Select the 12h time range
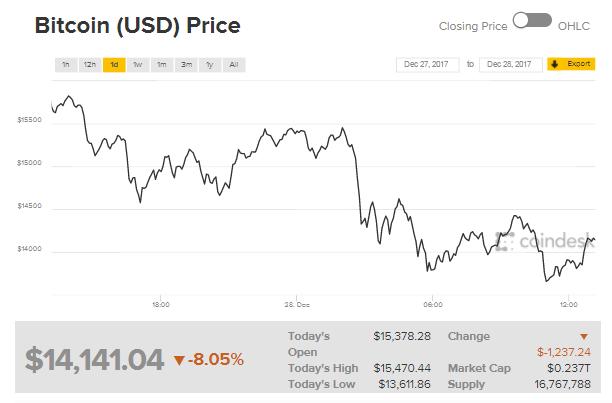The height and width of the screenshot is (403, 612). [x=90, y=64]
